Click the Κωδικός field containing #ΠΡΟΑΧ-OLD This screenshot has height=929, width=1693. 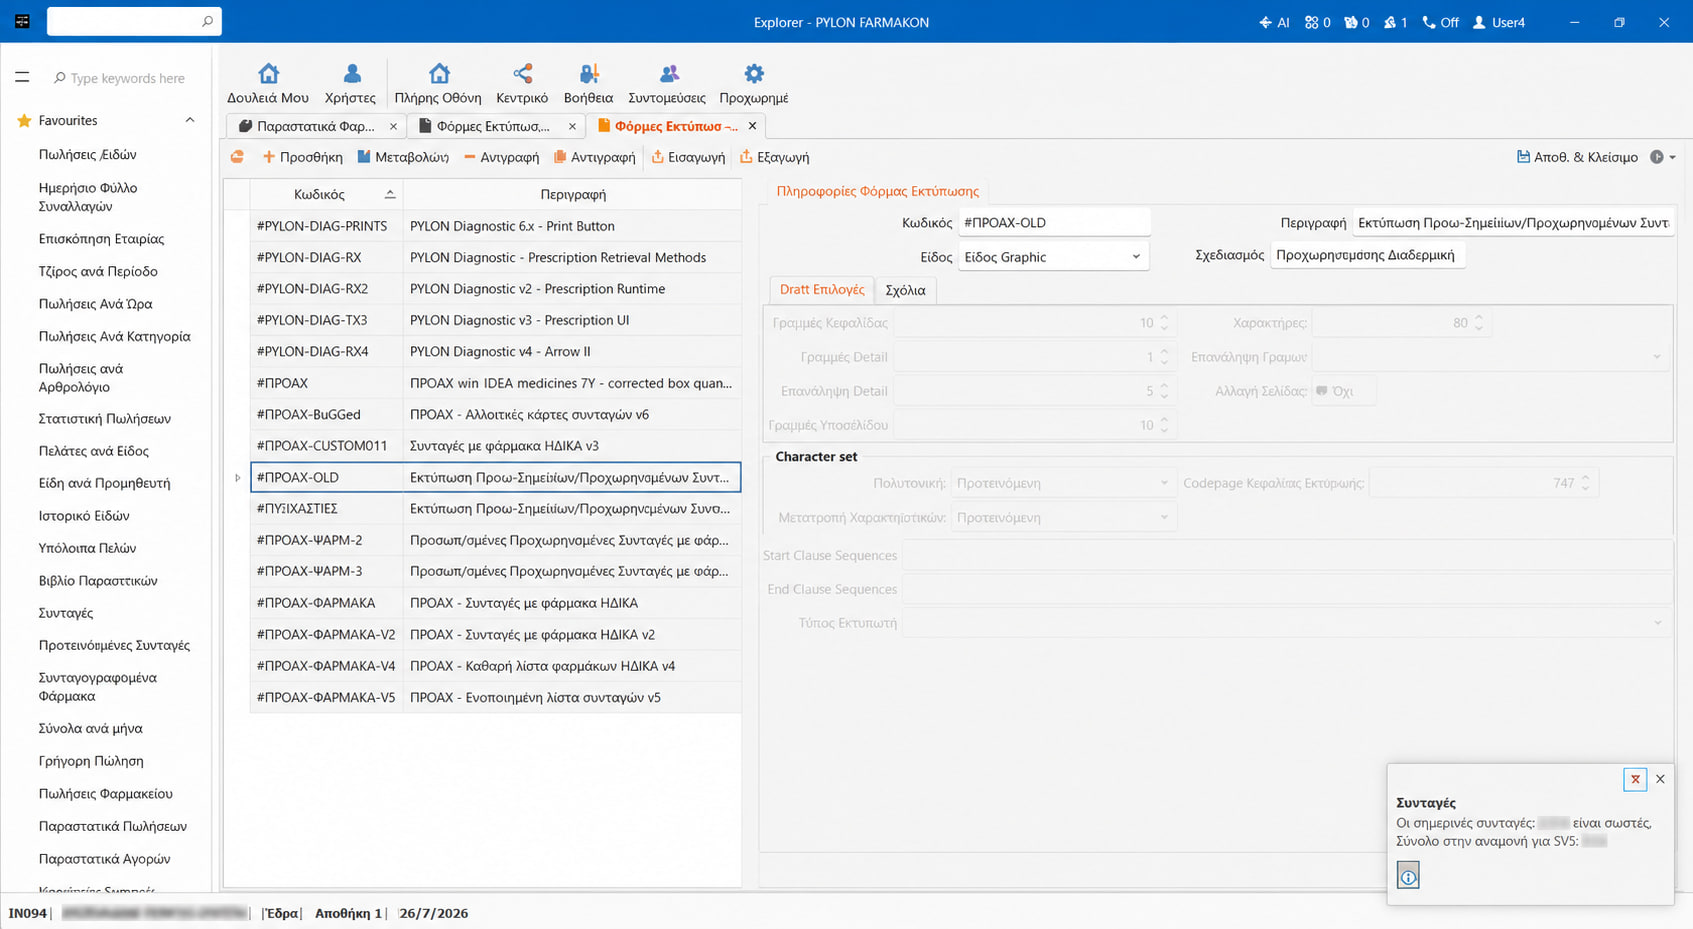pos(1054,222)
